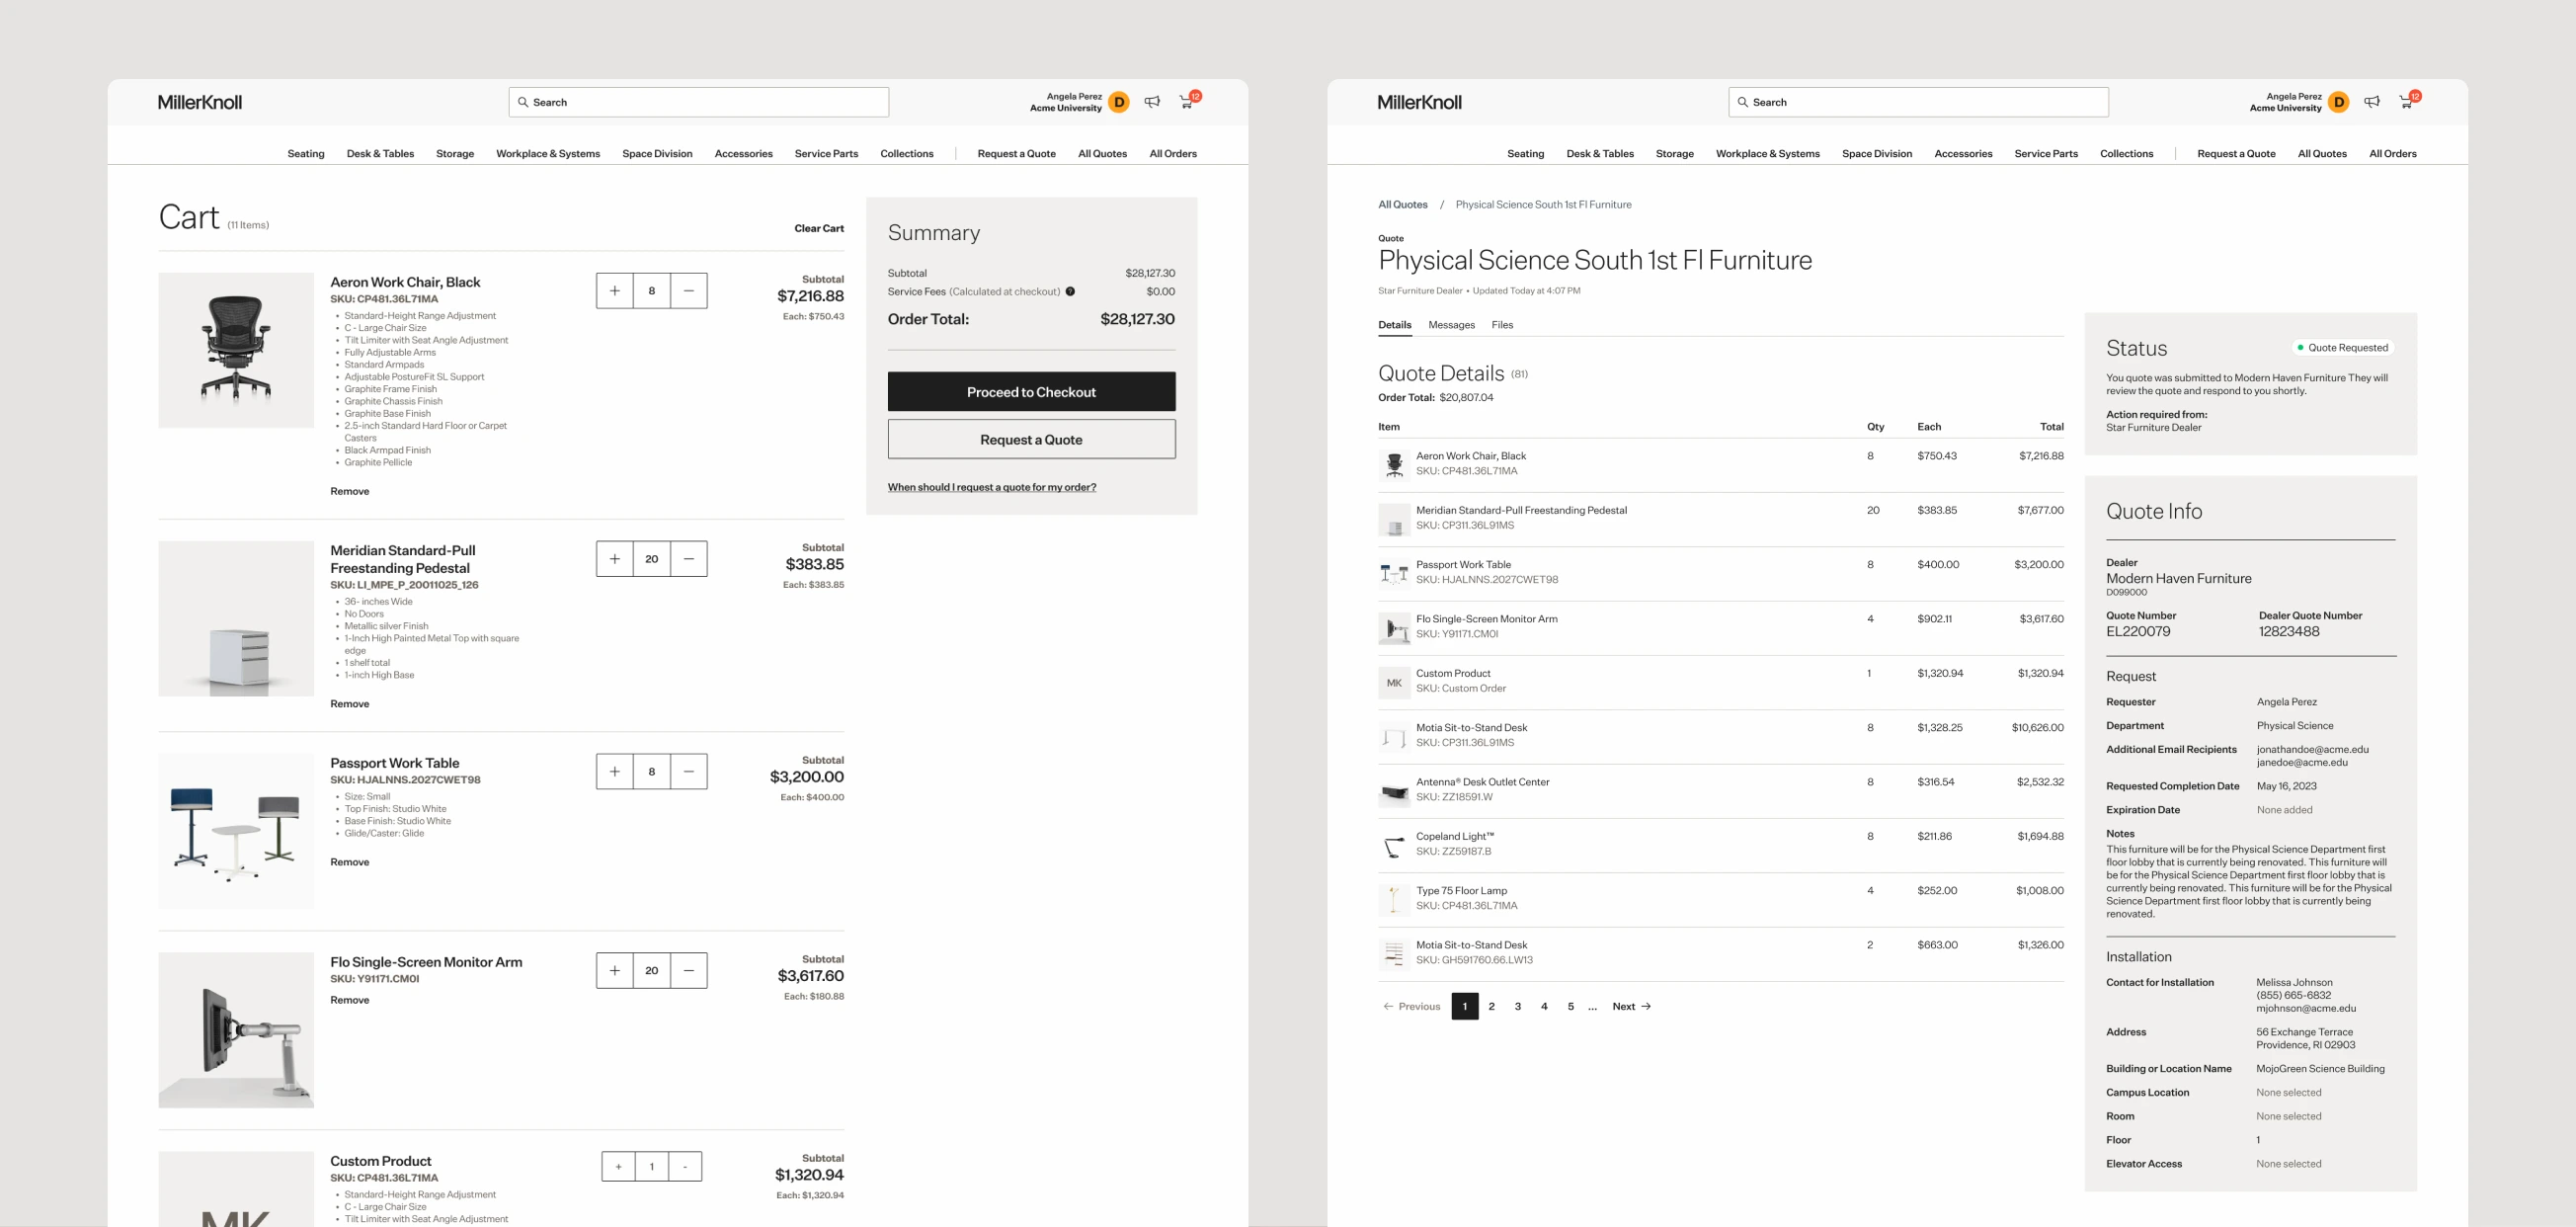Click the Service Fees info tooltip icon

1070,292
